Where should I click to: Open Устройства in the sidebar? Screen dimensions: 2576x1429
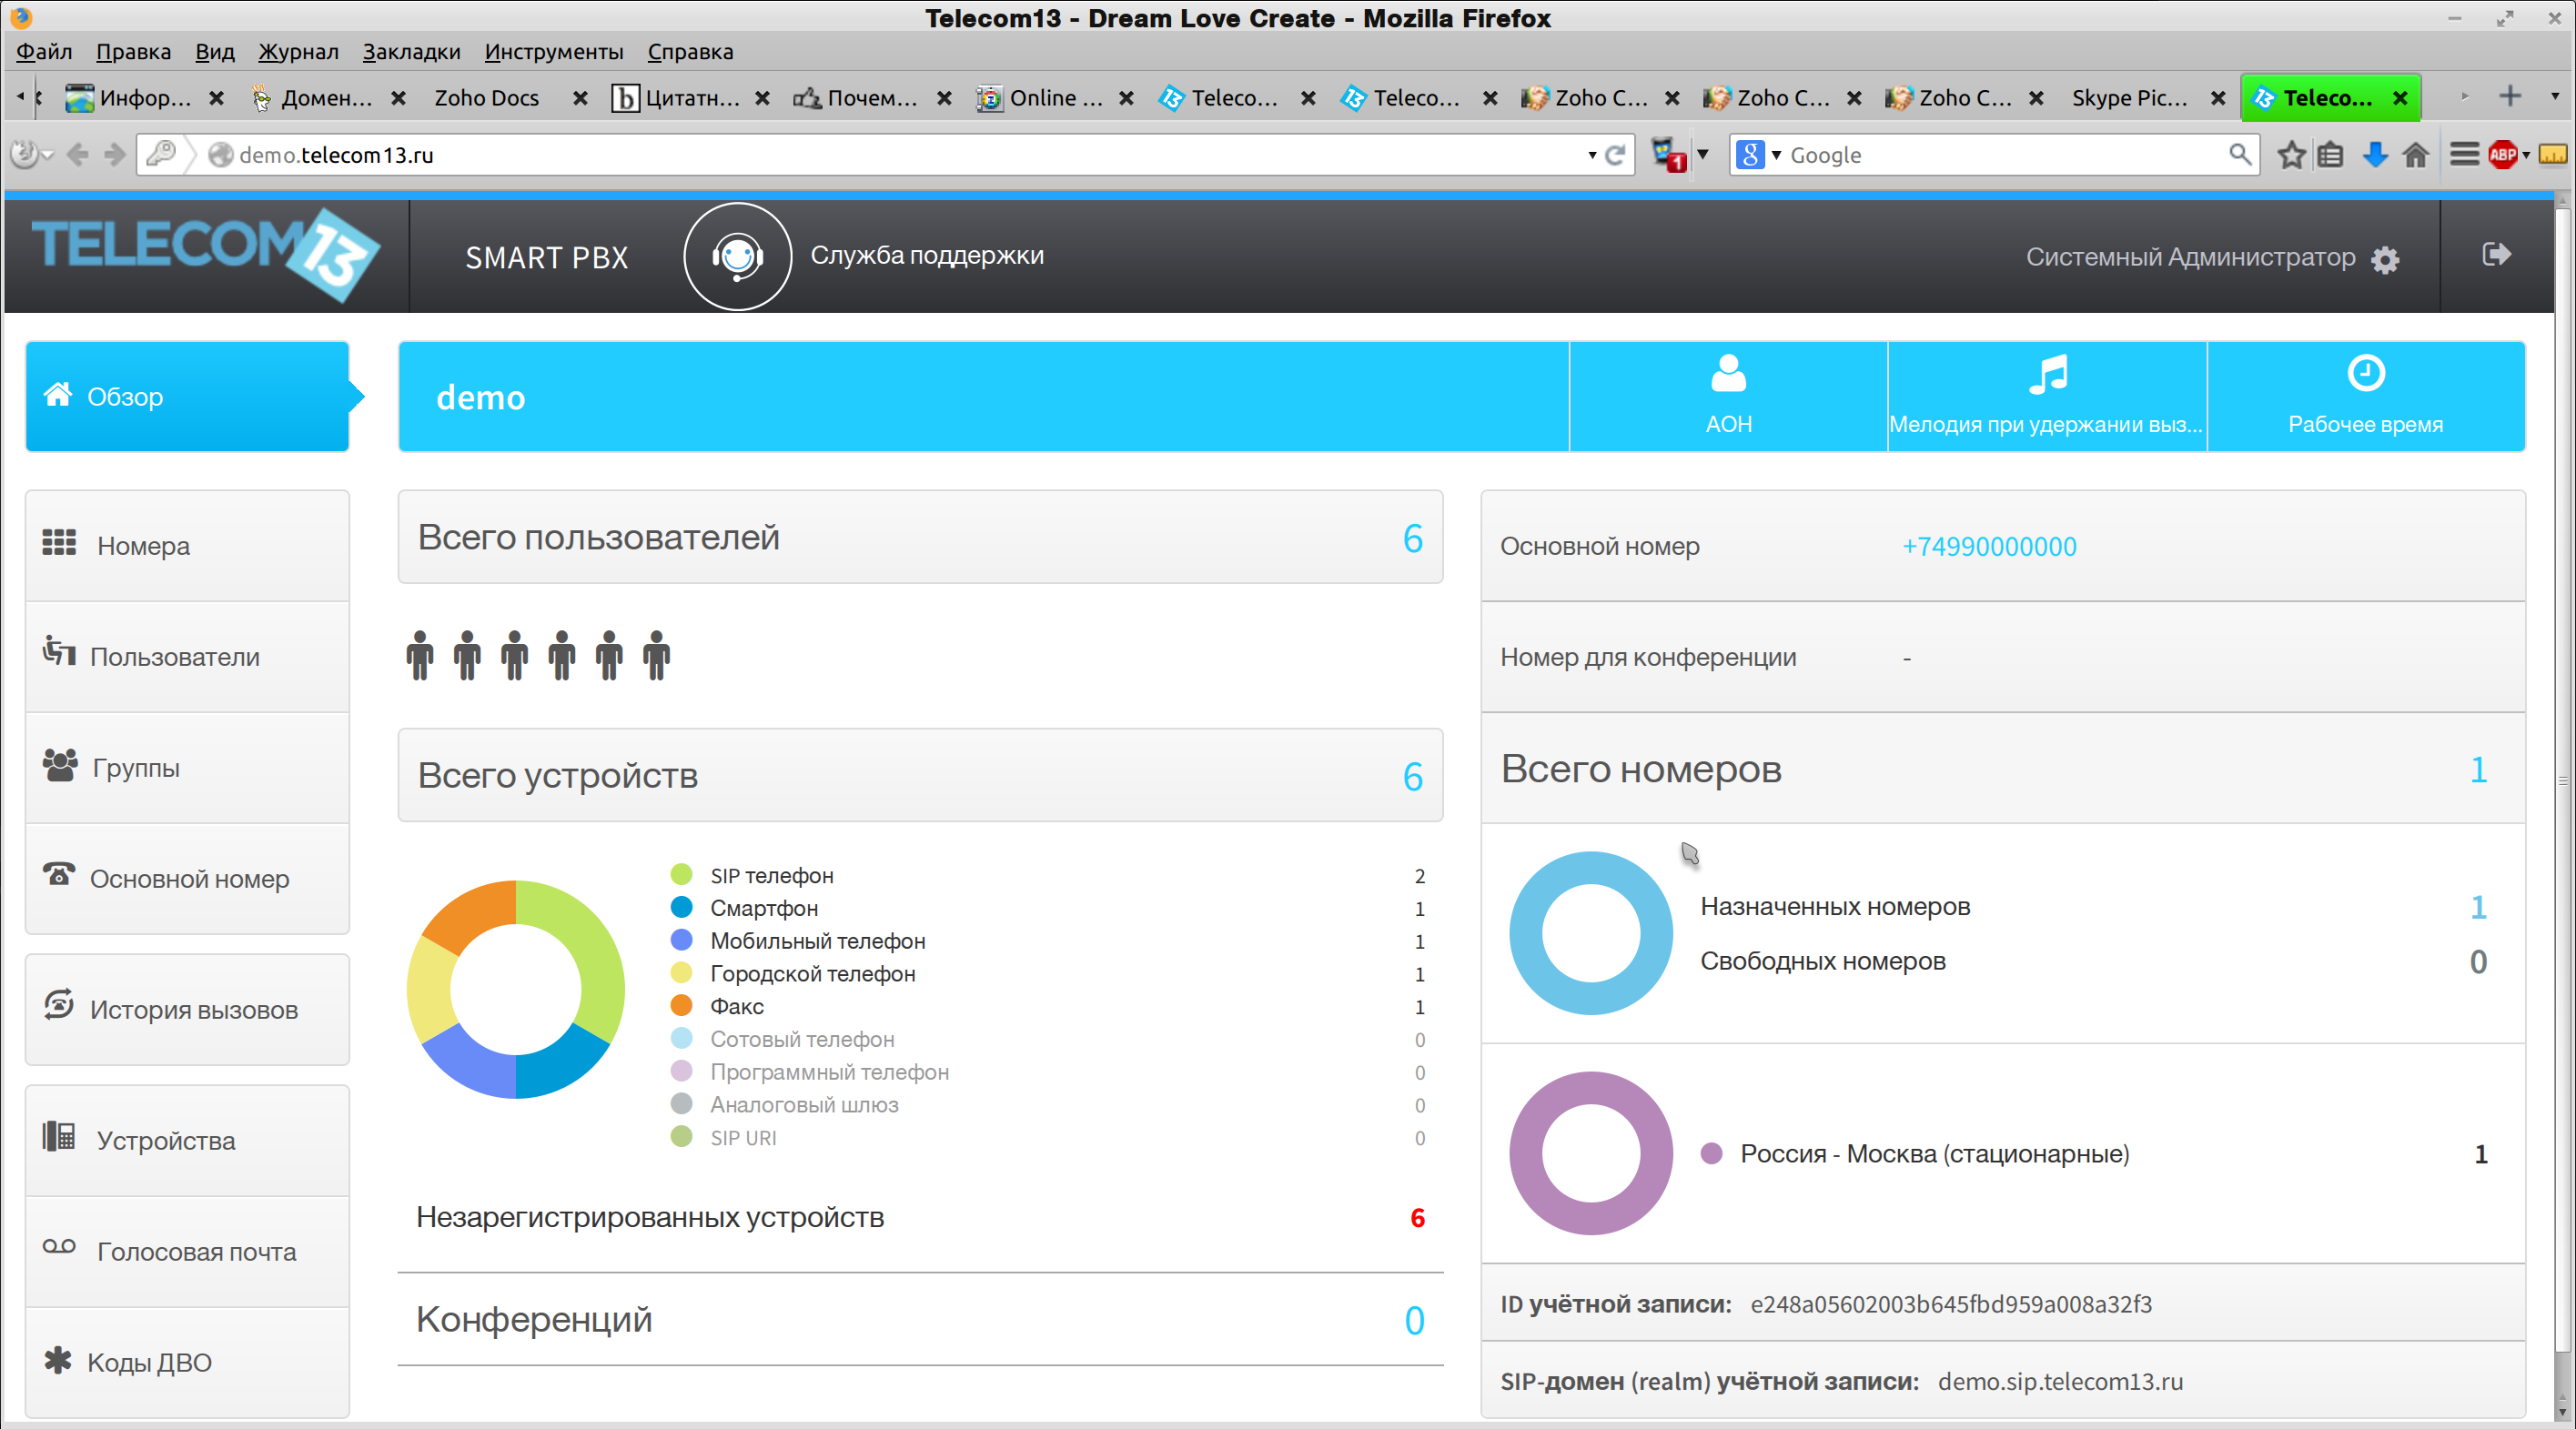(187, 1141)
